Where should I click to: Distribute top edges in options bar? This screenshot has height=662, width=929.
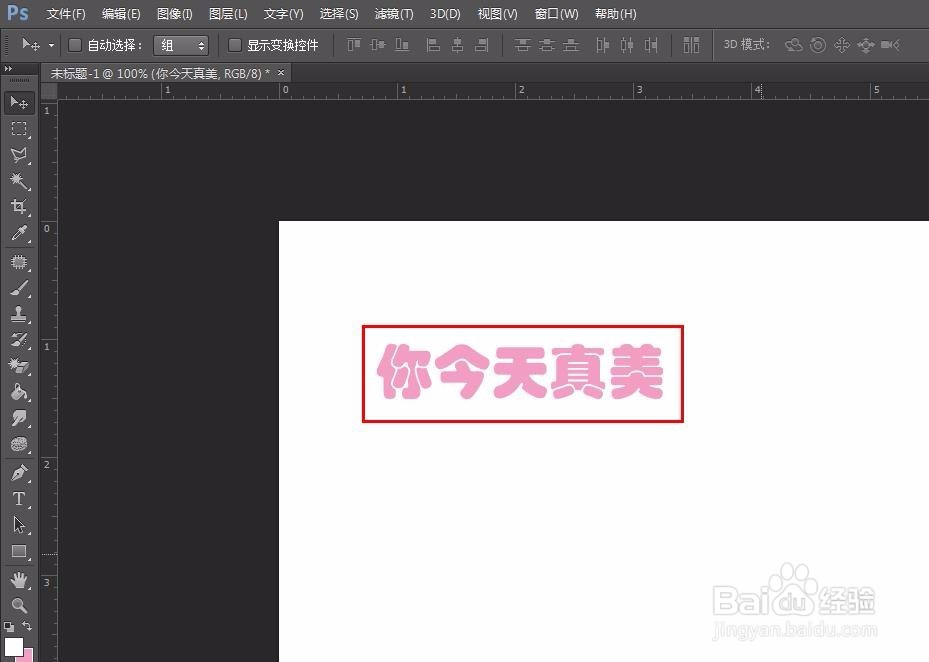[x=522, y=45]
